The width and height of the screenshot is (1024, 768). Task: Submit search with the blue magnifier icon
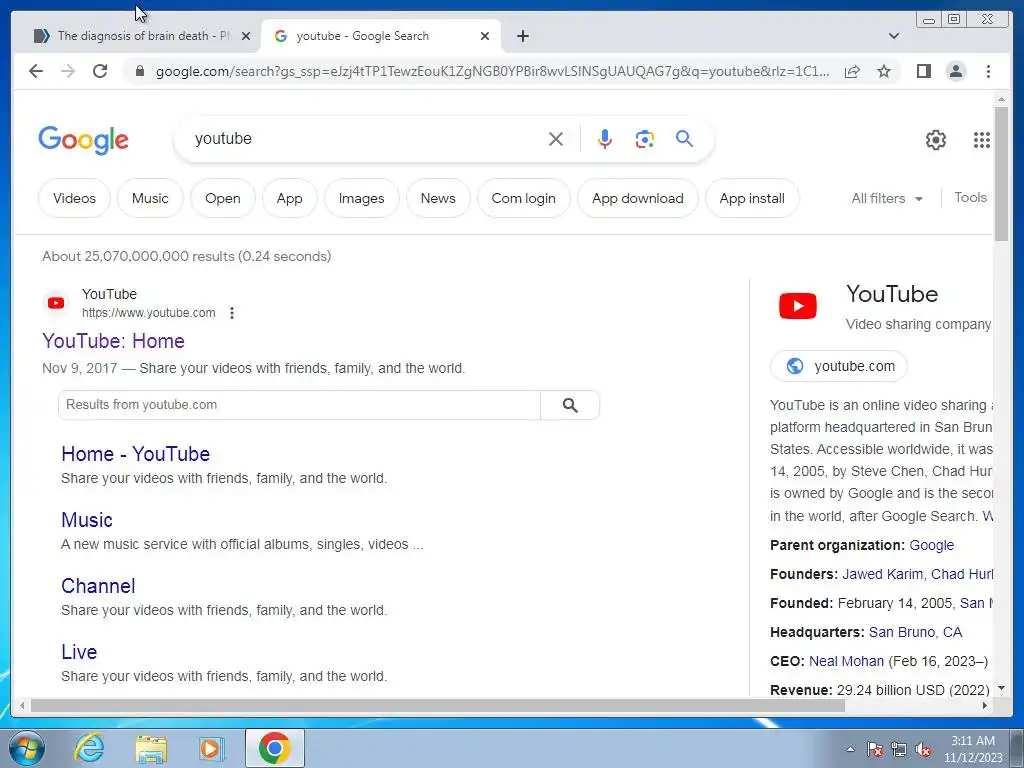pos(684,138)
